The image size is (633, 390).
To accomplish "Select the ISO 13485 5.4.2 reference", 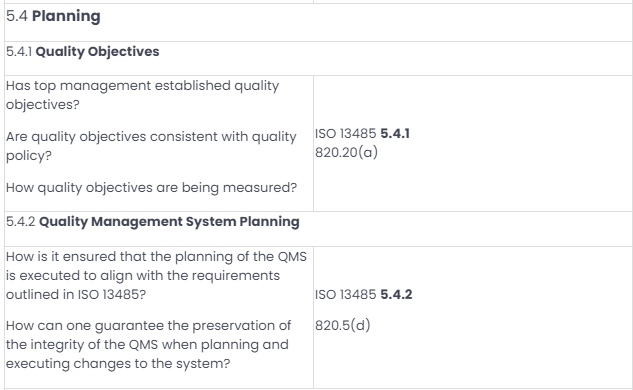I will [363, 294].
